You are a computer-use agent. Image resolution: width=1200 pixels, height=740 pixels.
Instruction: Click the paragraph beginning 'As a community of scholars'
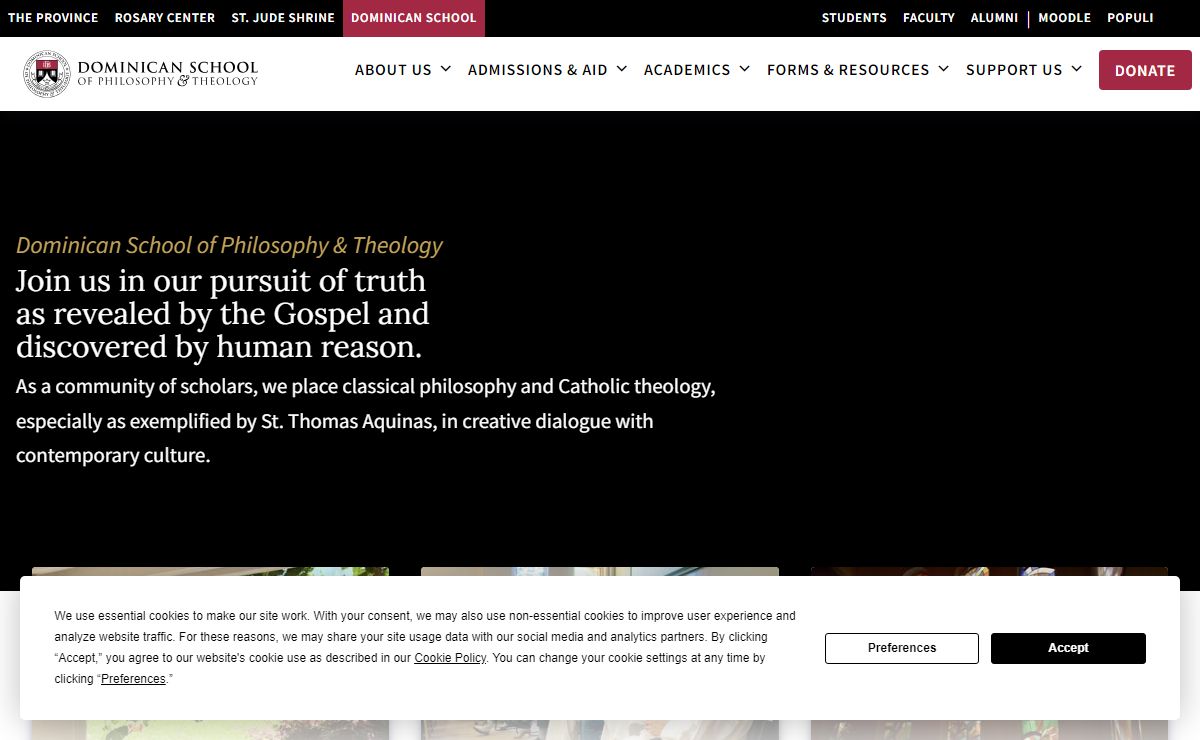tap(366, 421)
